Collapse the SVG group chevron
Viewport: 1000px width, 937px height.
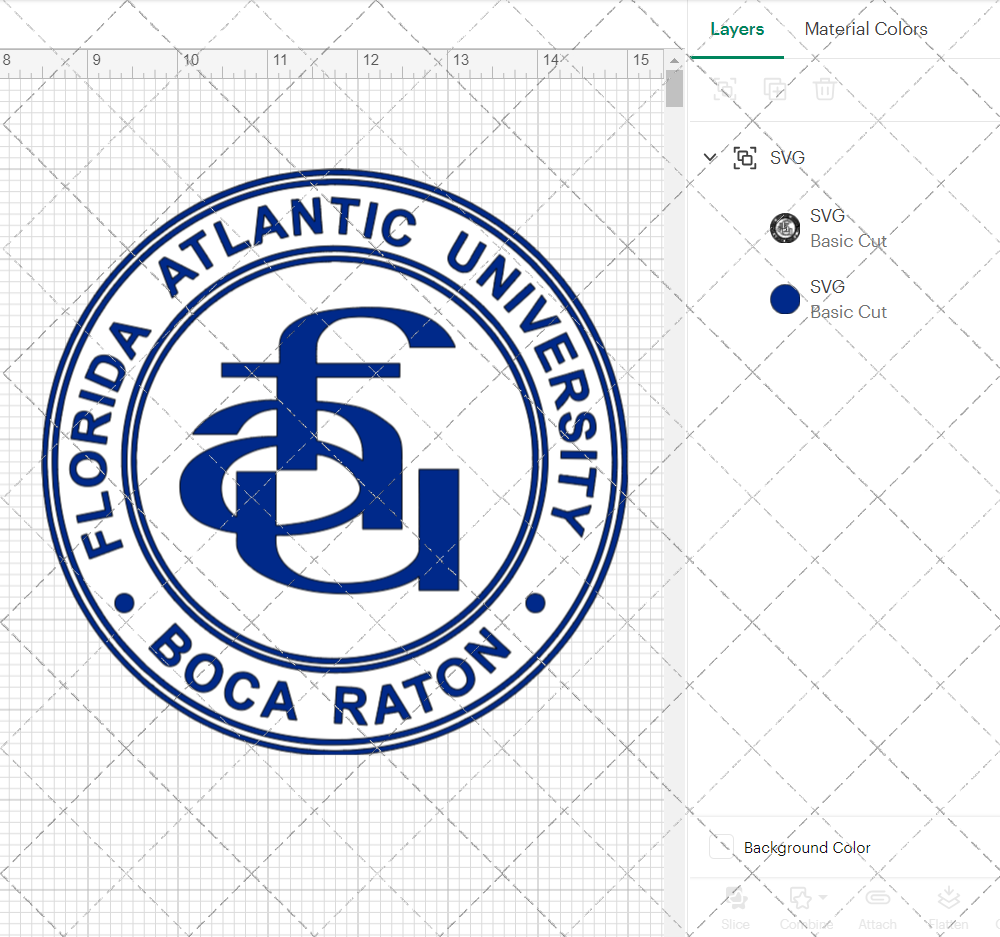click(x=709, y=157)
